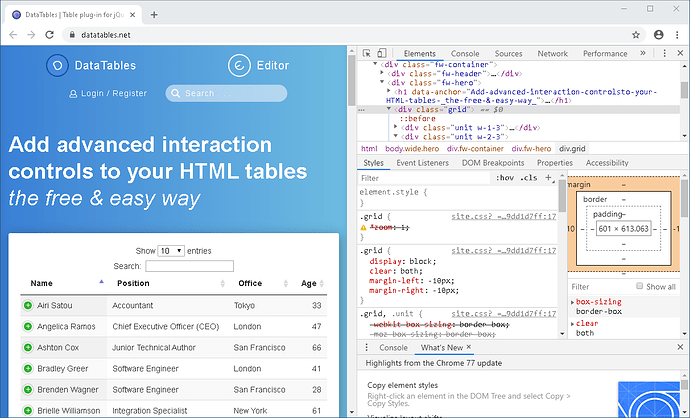Click the Styles Filter input
The width and height of the screenshot is (690, 418).
tap(424, 178)
